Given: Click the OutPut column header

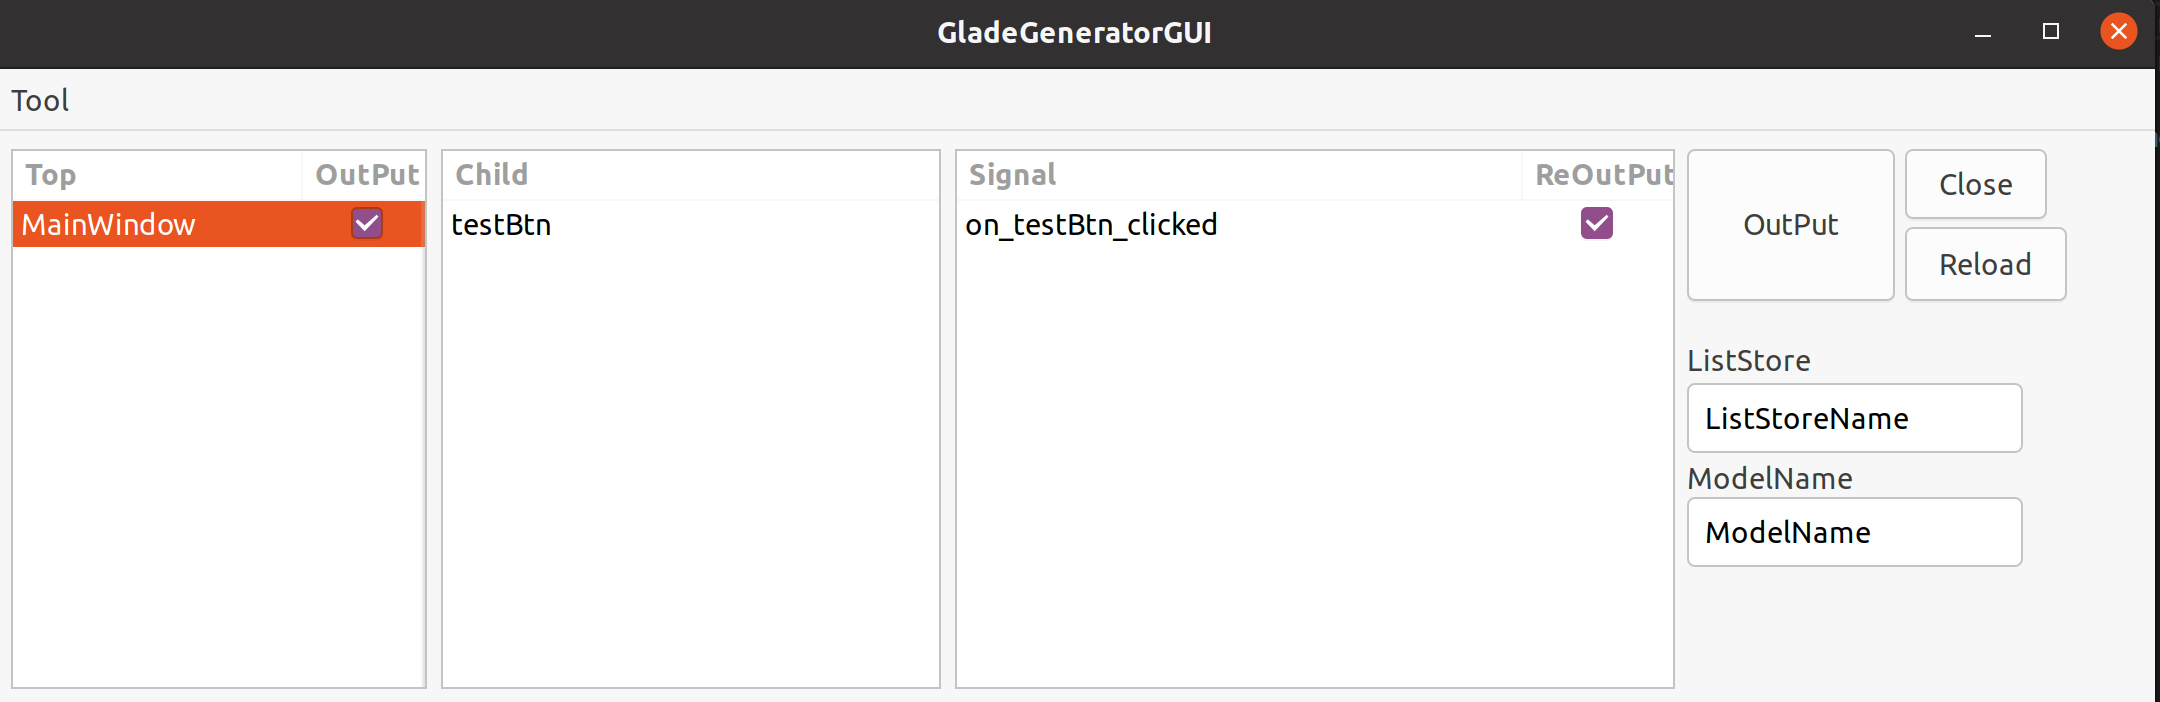Looking at the screenshot, I should pos(365,174).
